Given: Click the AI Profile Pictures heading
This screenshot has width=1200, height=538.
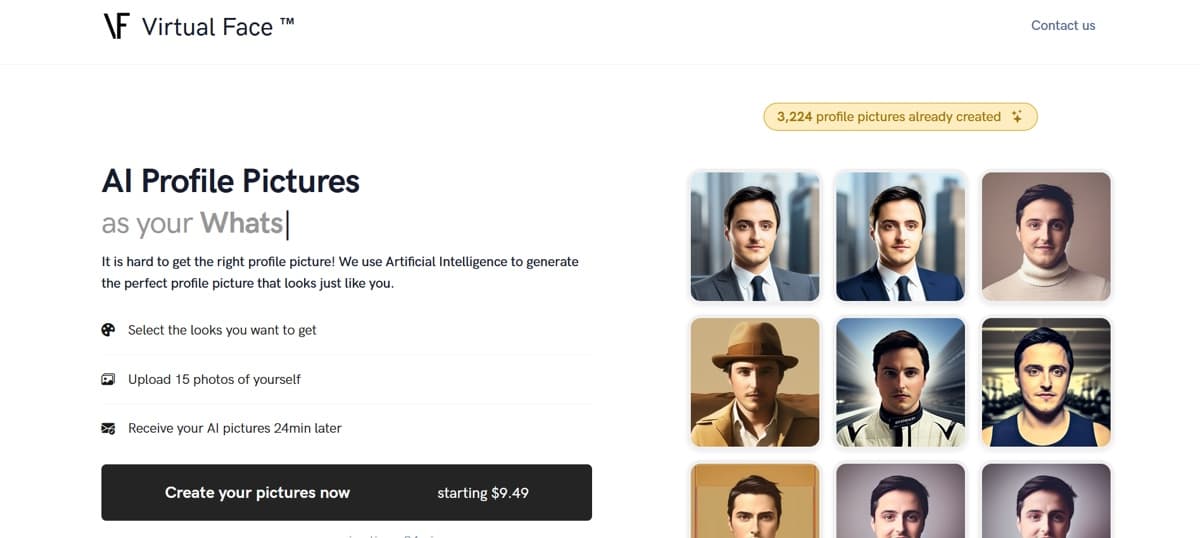Looking at the screenshot, I should (x=231, y=181).
